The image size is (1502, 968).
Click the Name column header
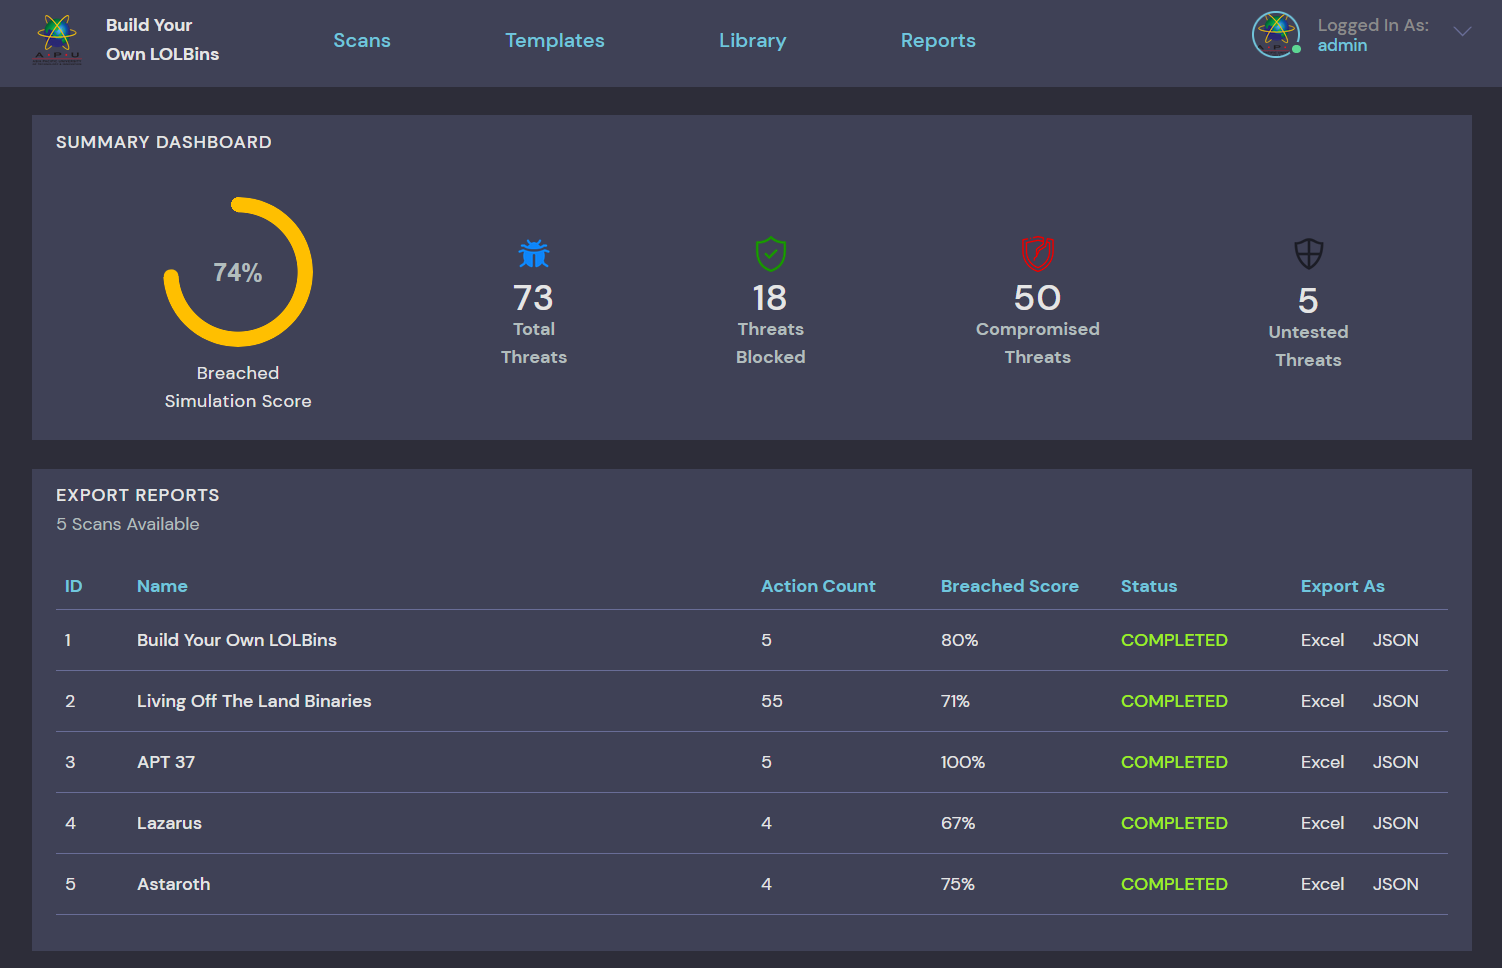pos(162,586)
